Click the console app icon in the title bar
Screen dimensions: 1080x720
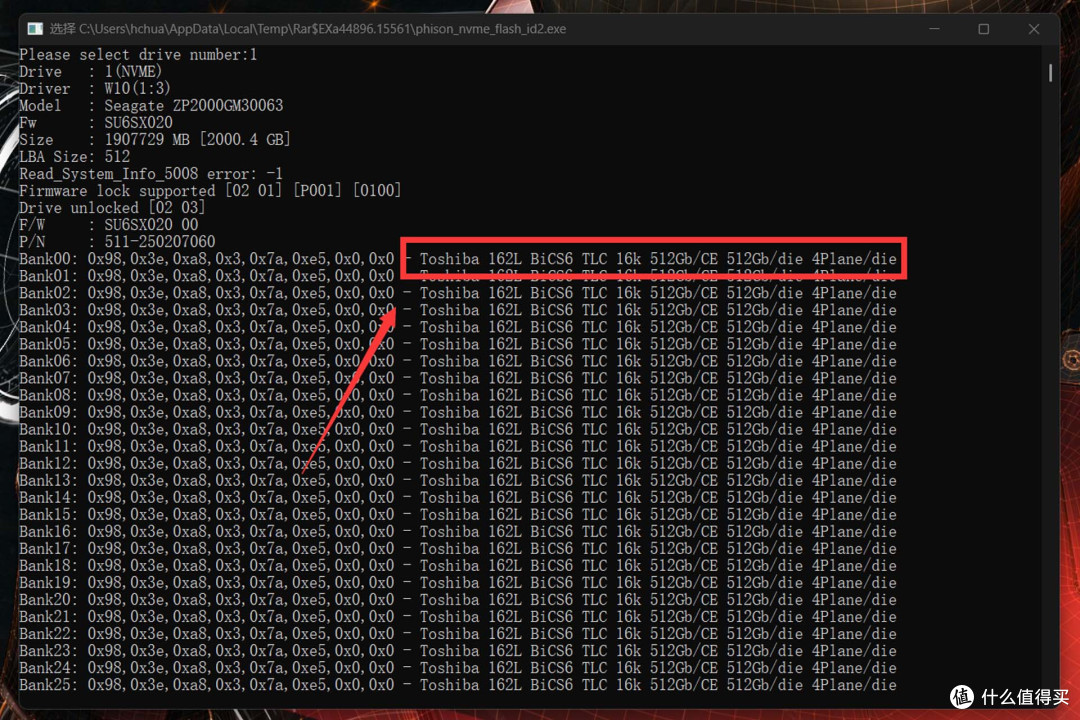(x=34, y=29)
